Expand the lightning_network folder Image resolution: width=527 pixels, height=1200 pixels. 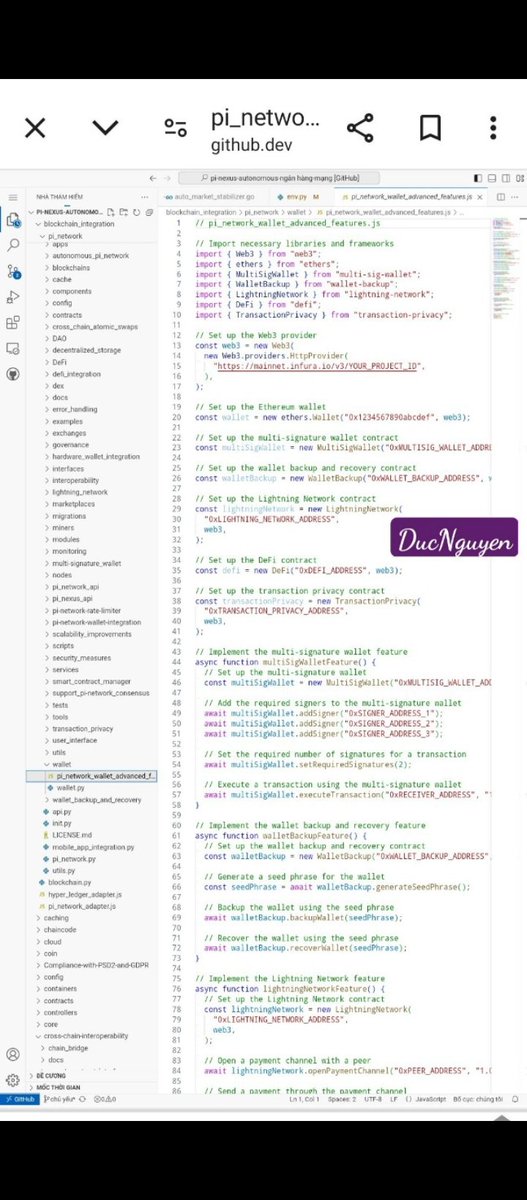click(x=80, y=492)
